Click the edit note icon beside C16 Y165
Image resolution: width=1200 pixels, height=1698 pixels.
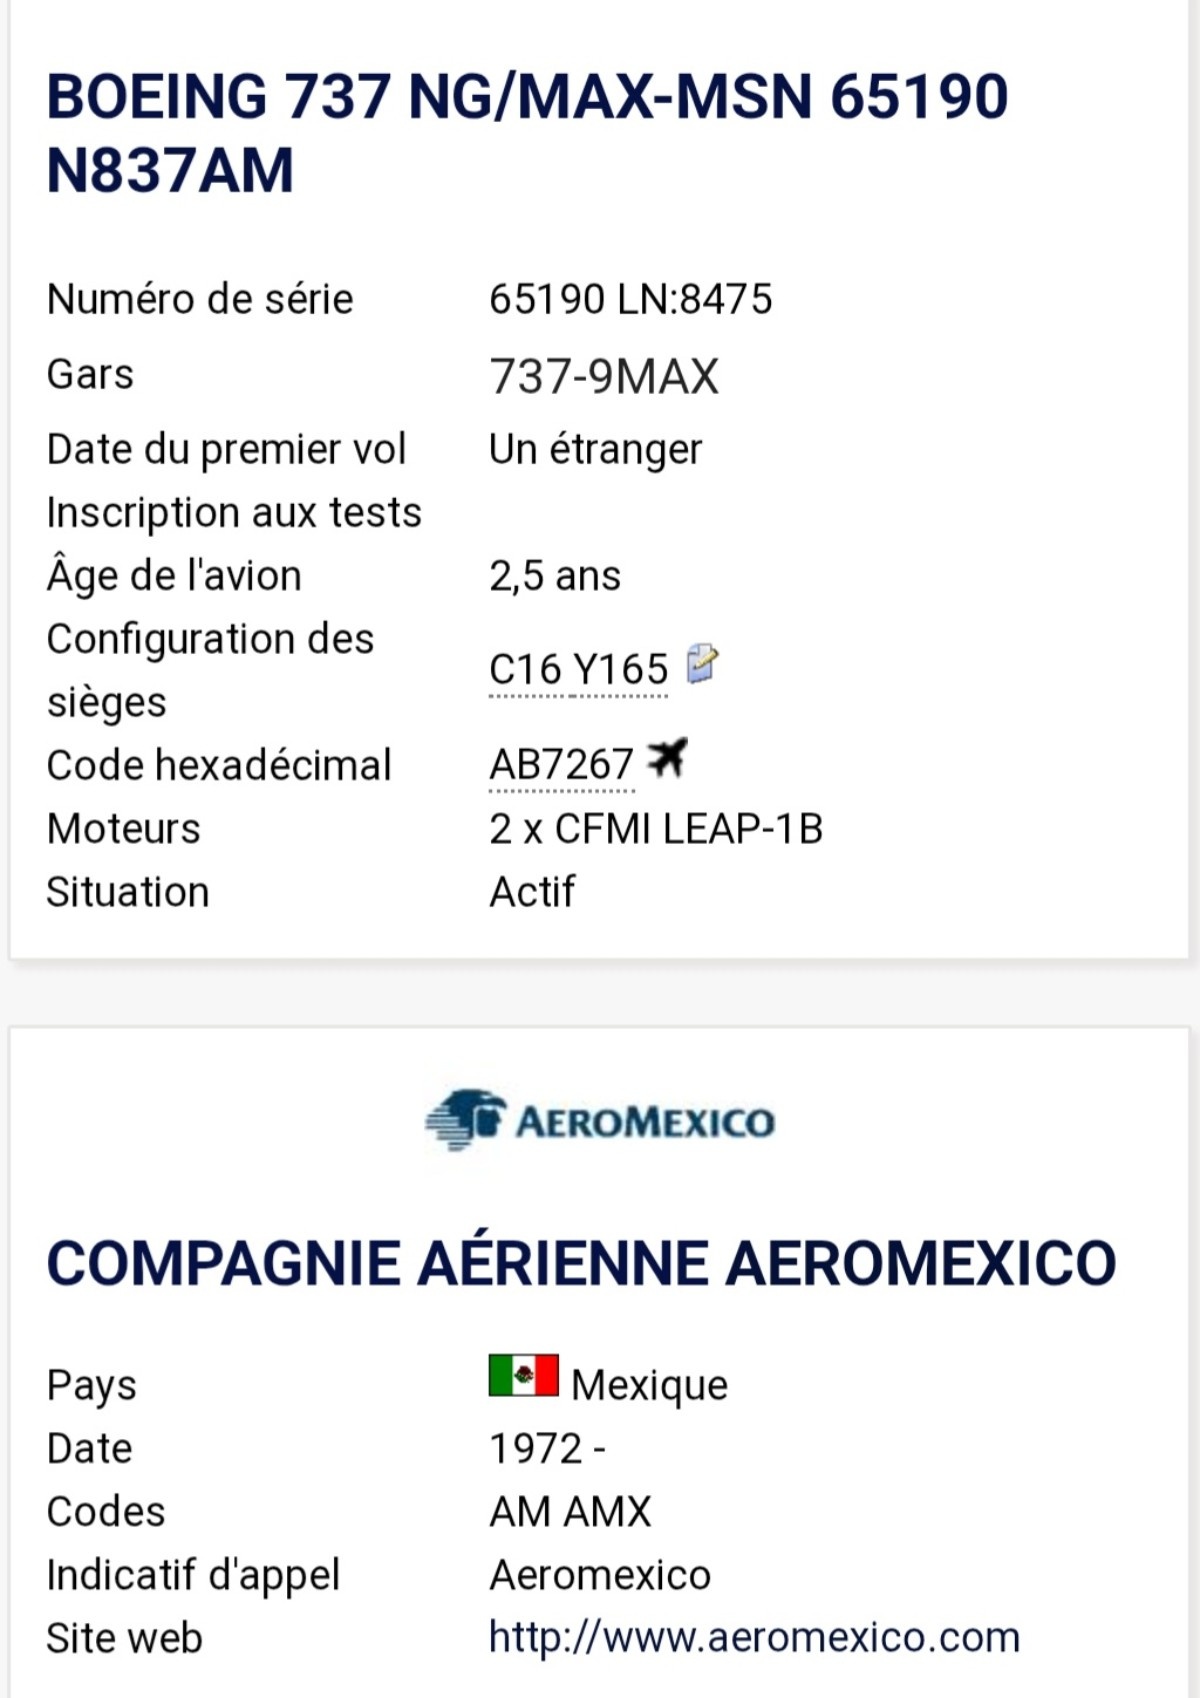point(702,664)
